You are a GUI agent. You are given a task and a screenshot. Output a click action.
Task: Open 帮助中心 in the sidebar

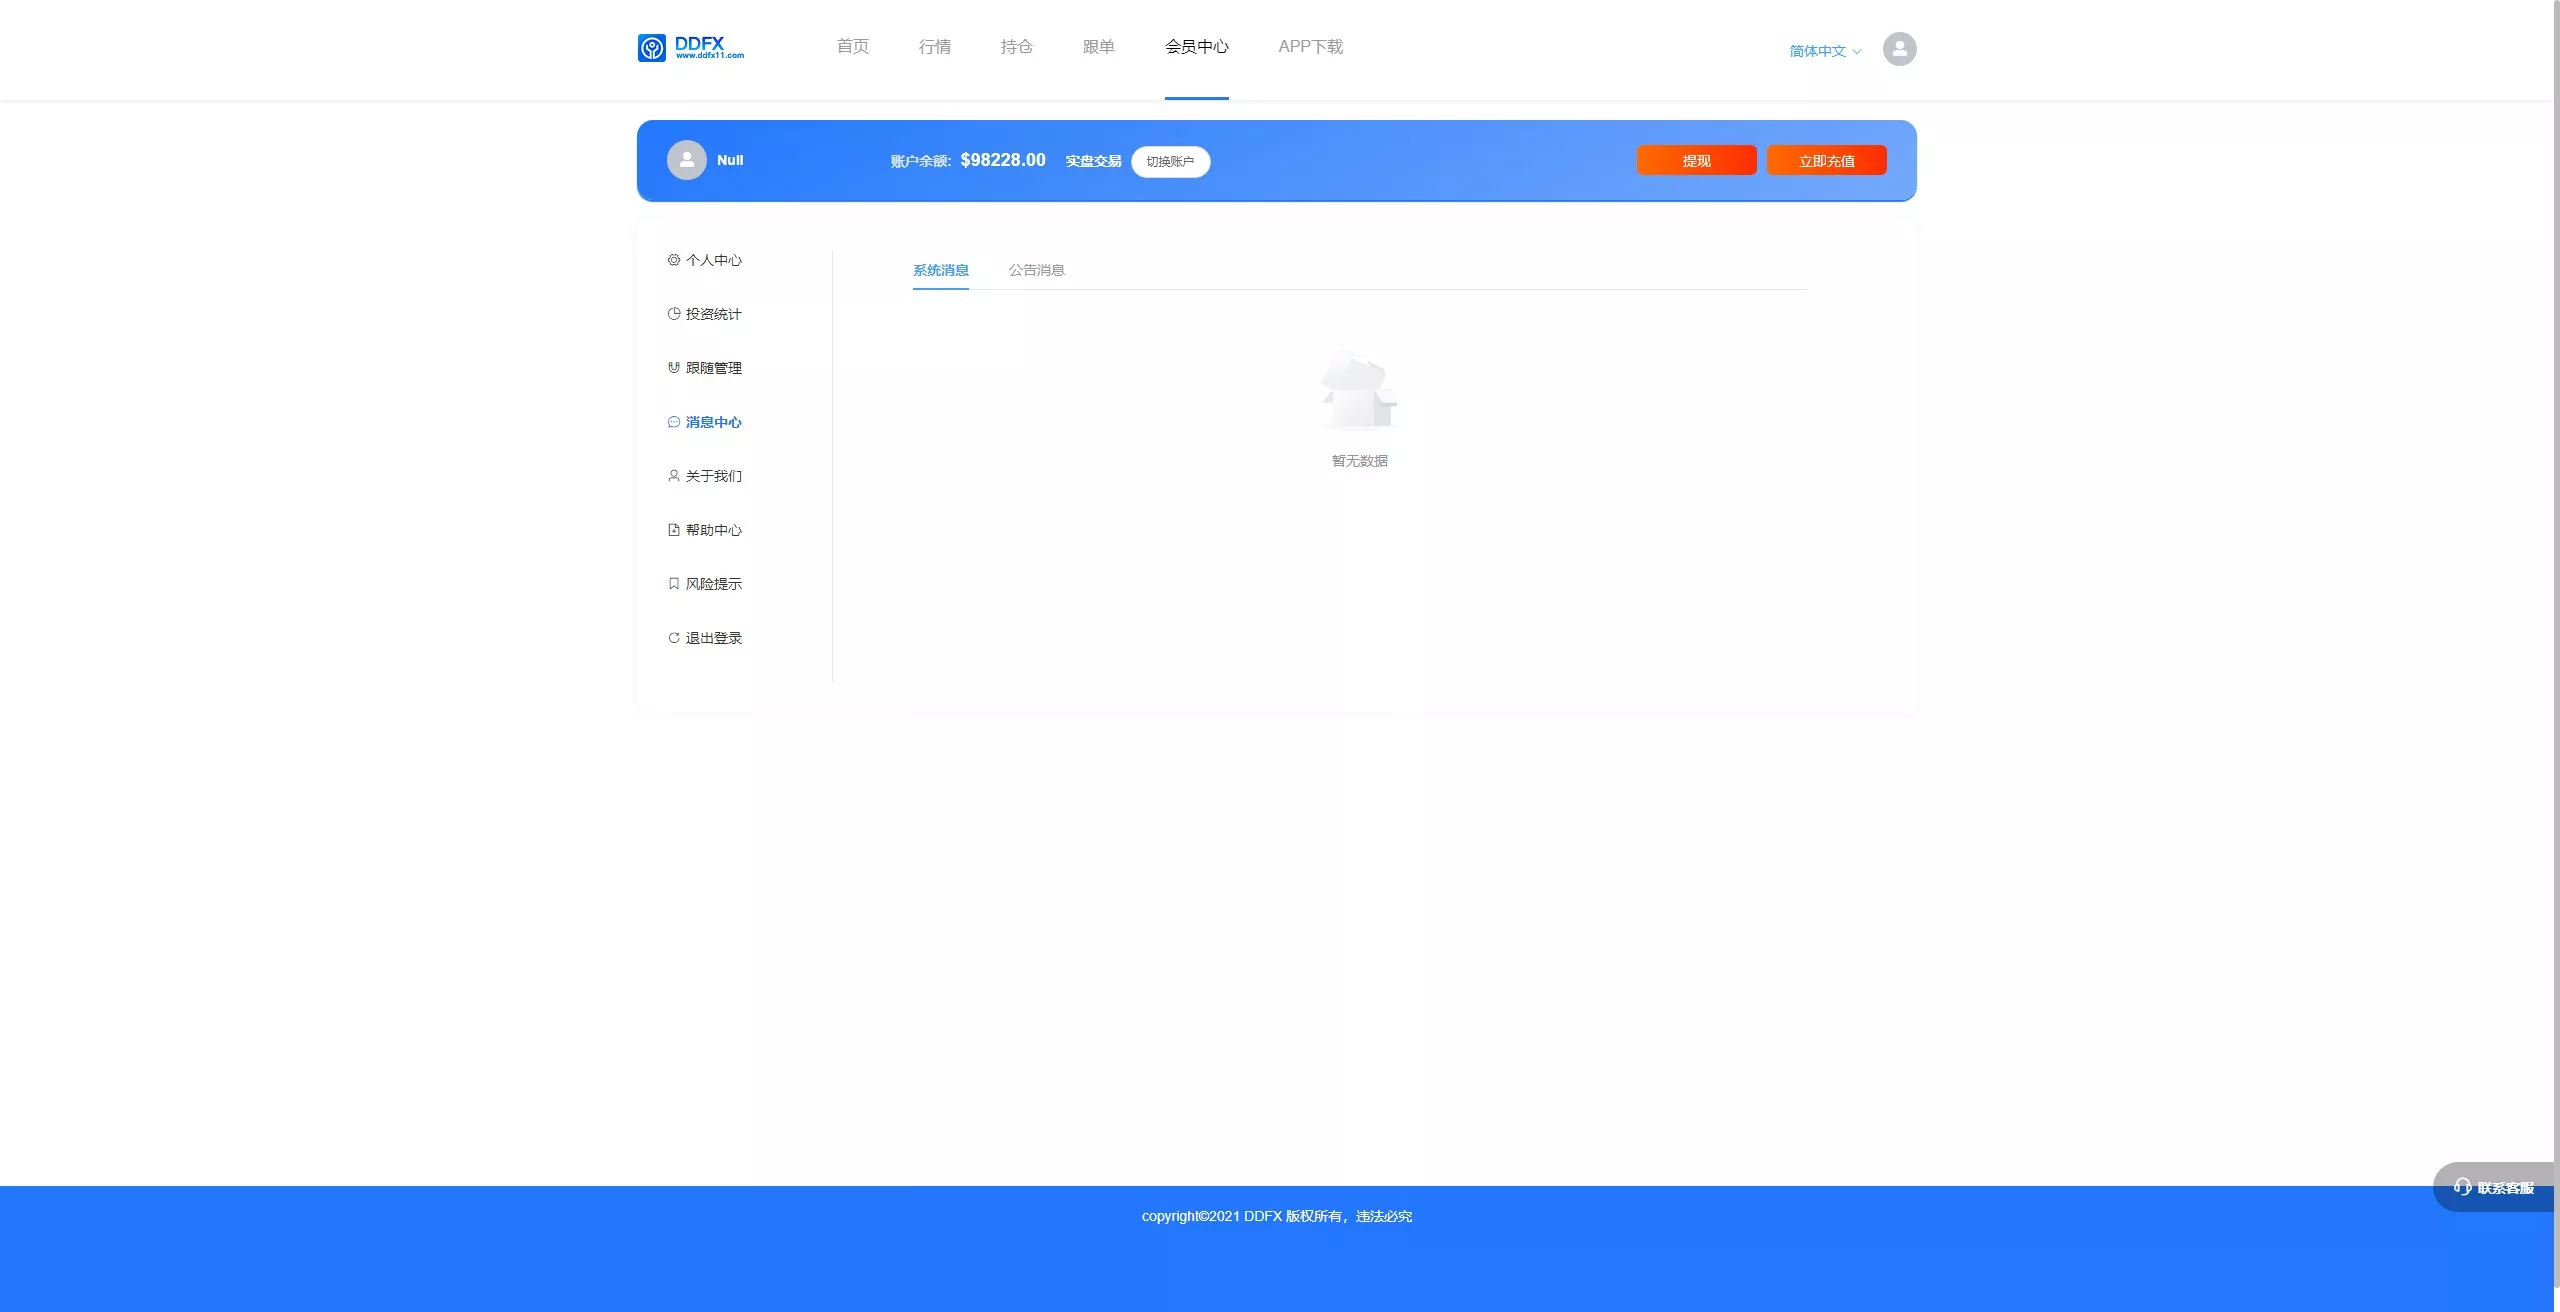(x=713, y=530)
